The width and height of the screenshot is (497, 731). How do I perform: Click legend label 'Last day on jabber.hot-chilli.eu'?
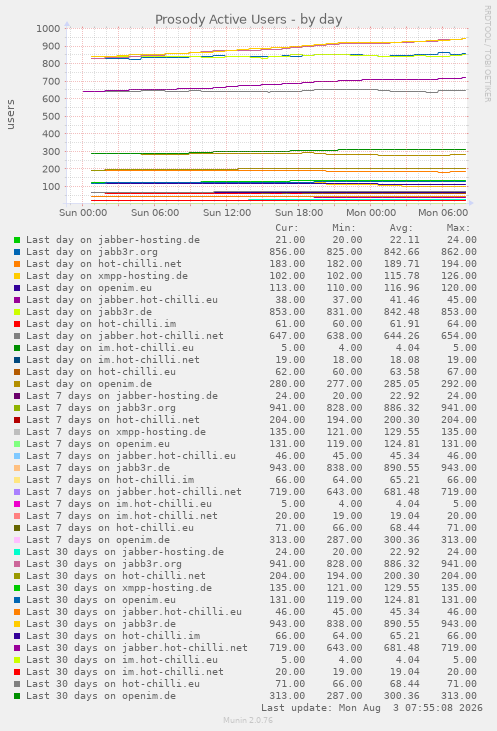[122, 300]
